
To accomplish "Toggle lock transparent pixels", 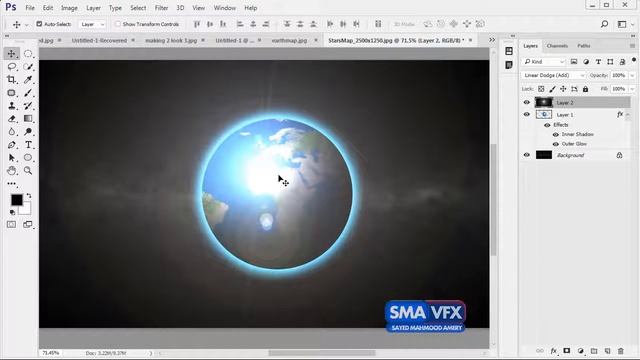I will 541,89.
